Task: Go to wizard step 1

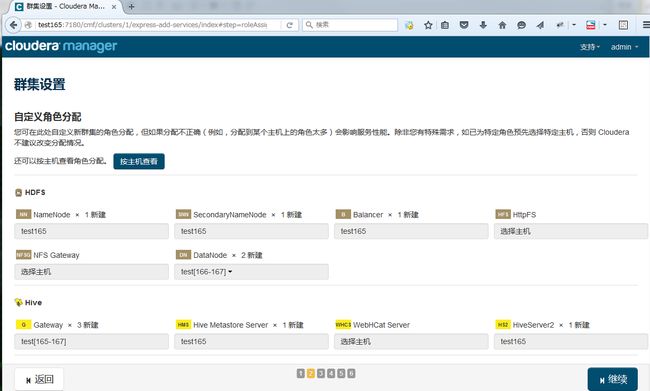Action: point(301,373)
